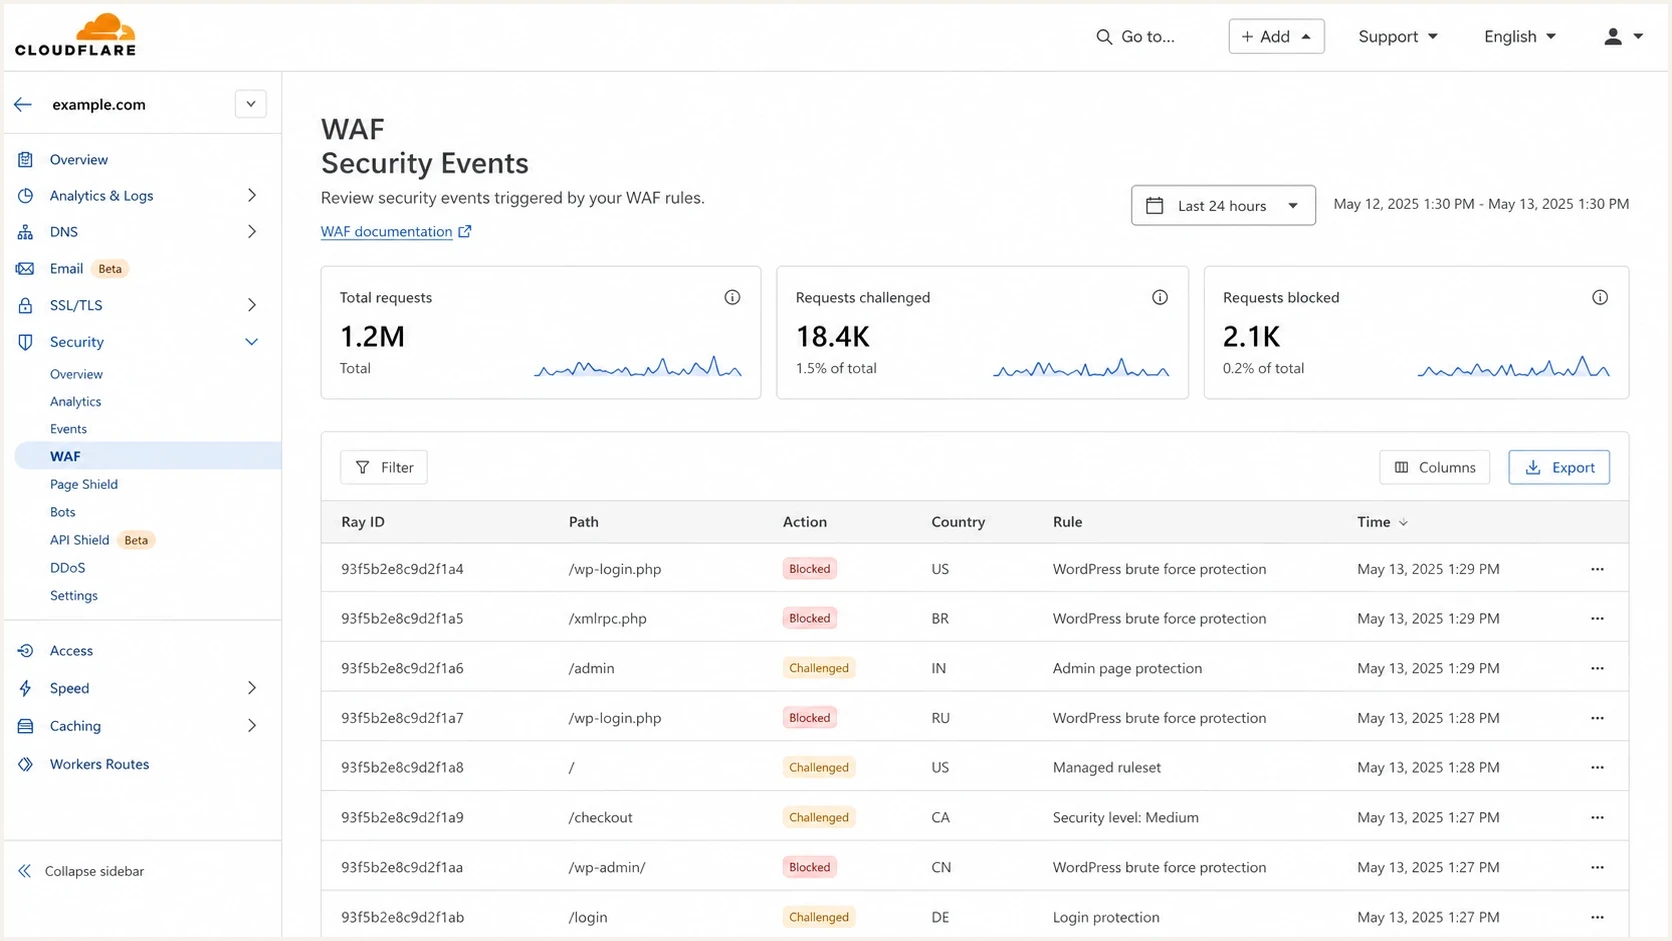Expand the Caching section chevron
This screenshot has width=1672, height=941.
[252, 726]
